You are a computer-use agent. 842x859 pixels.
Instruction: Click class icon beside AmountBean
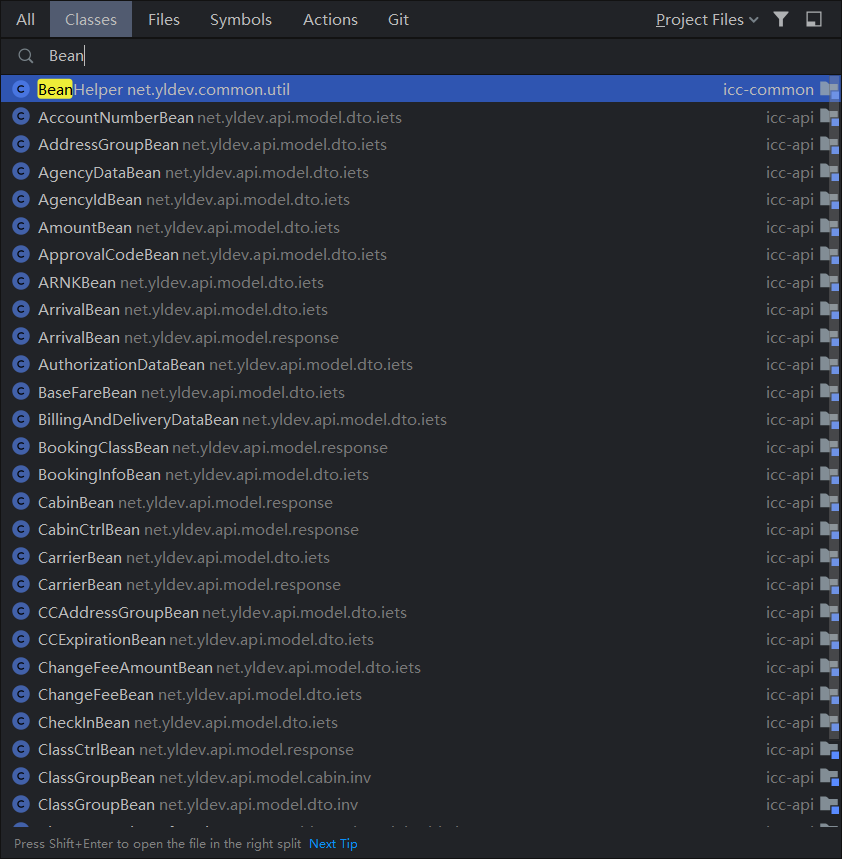(21, 226)
